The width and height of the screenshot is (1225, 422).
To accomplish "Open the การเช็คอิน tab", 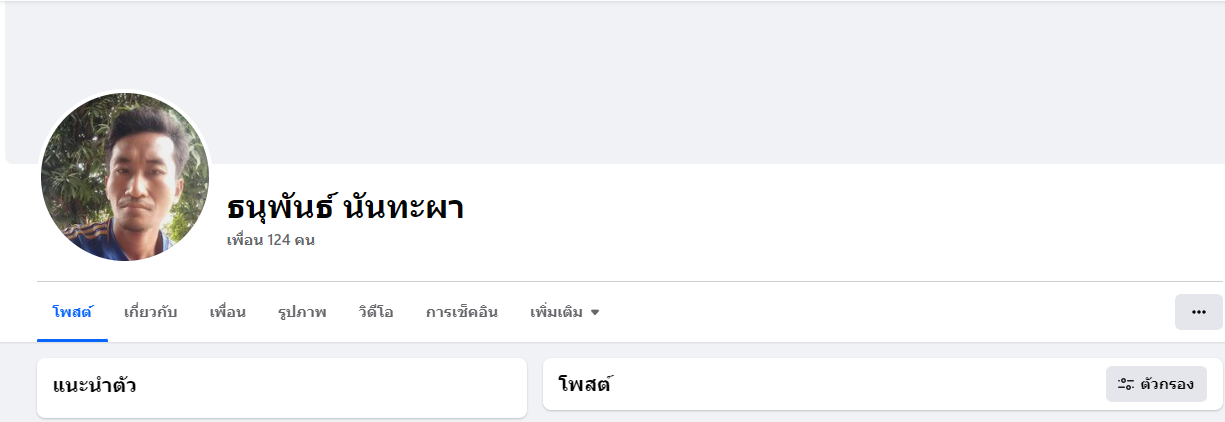I will click(x=461, y=312).
